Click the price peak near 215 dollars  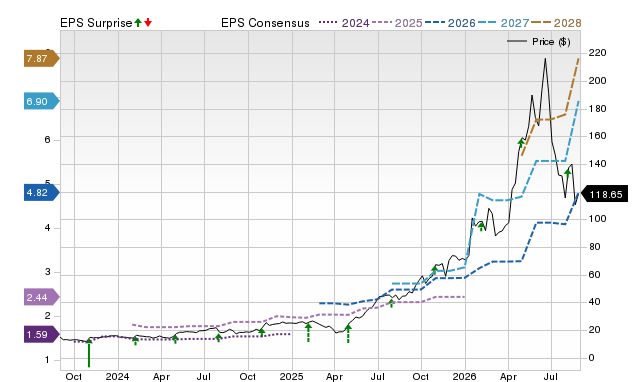[545, 59]
